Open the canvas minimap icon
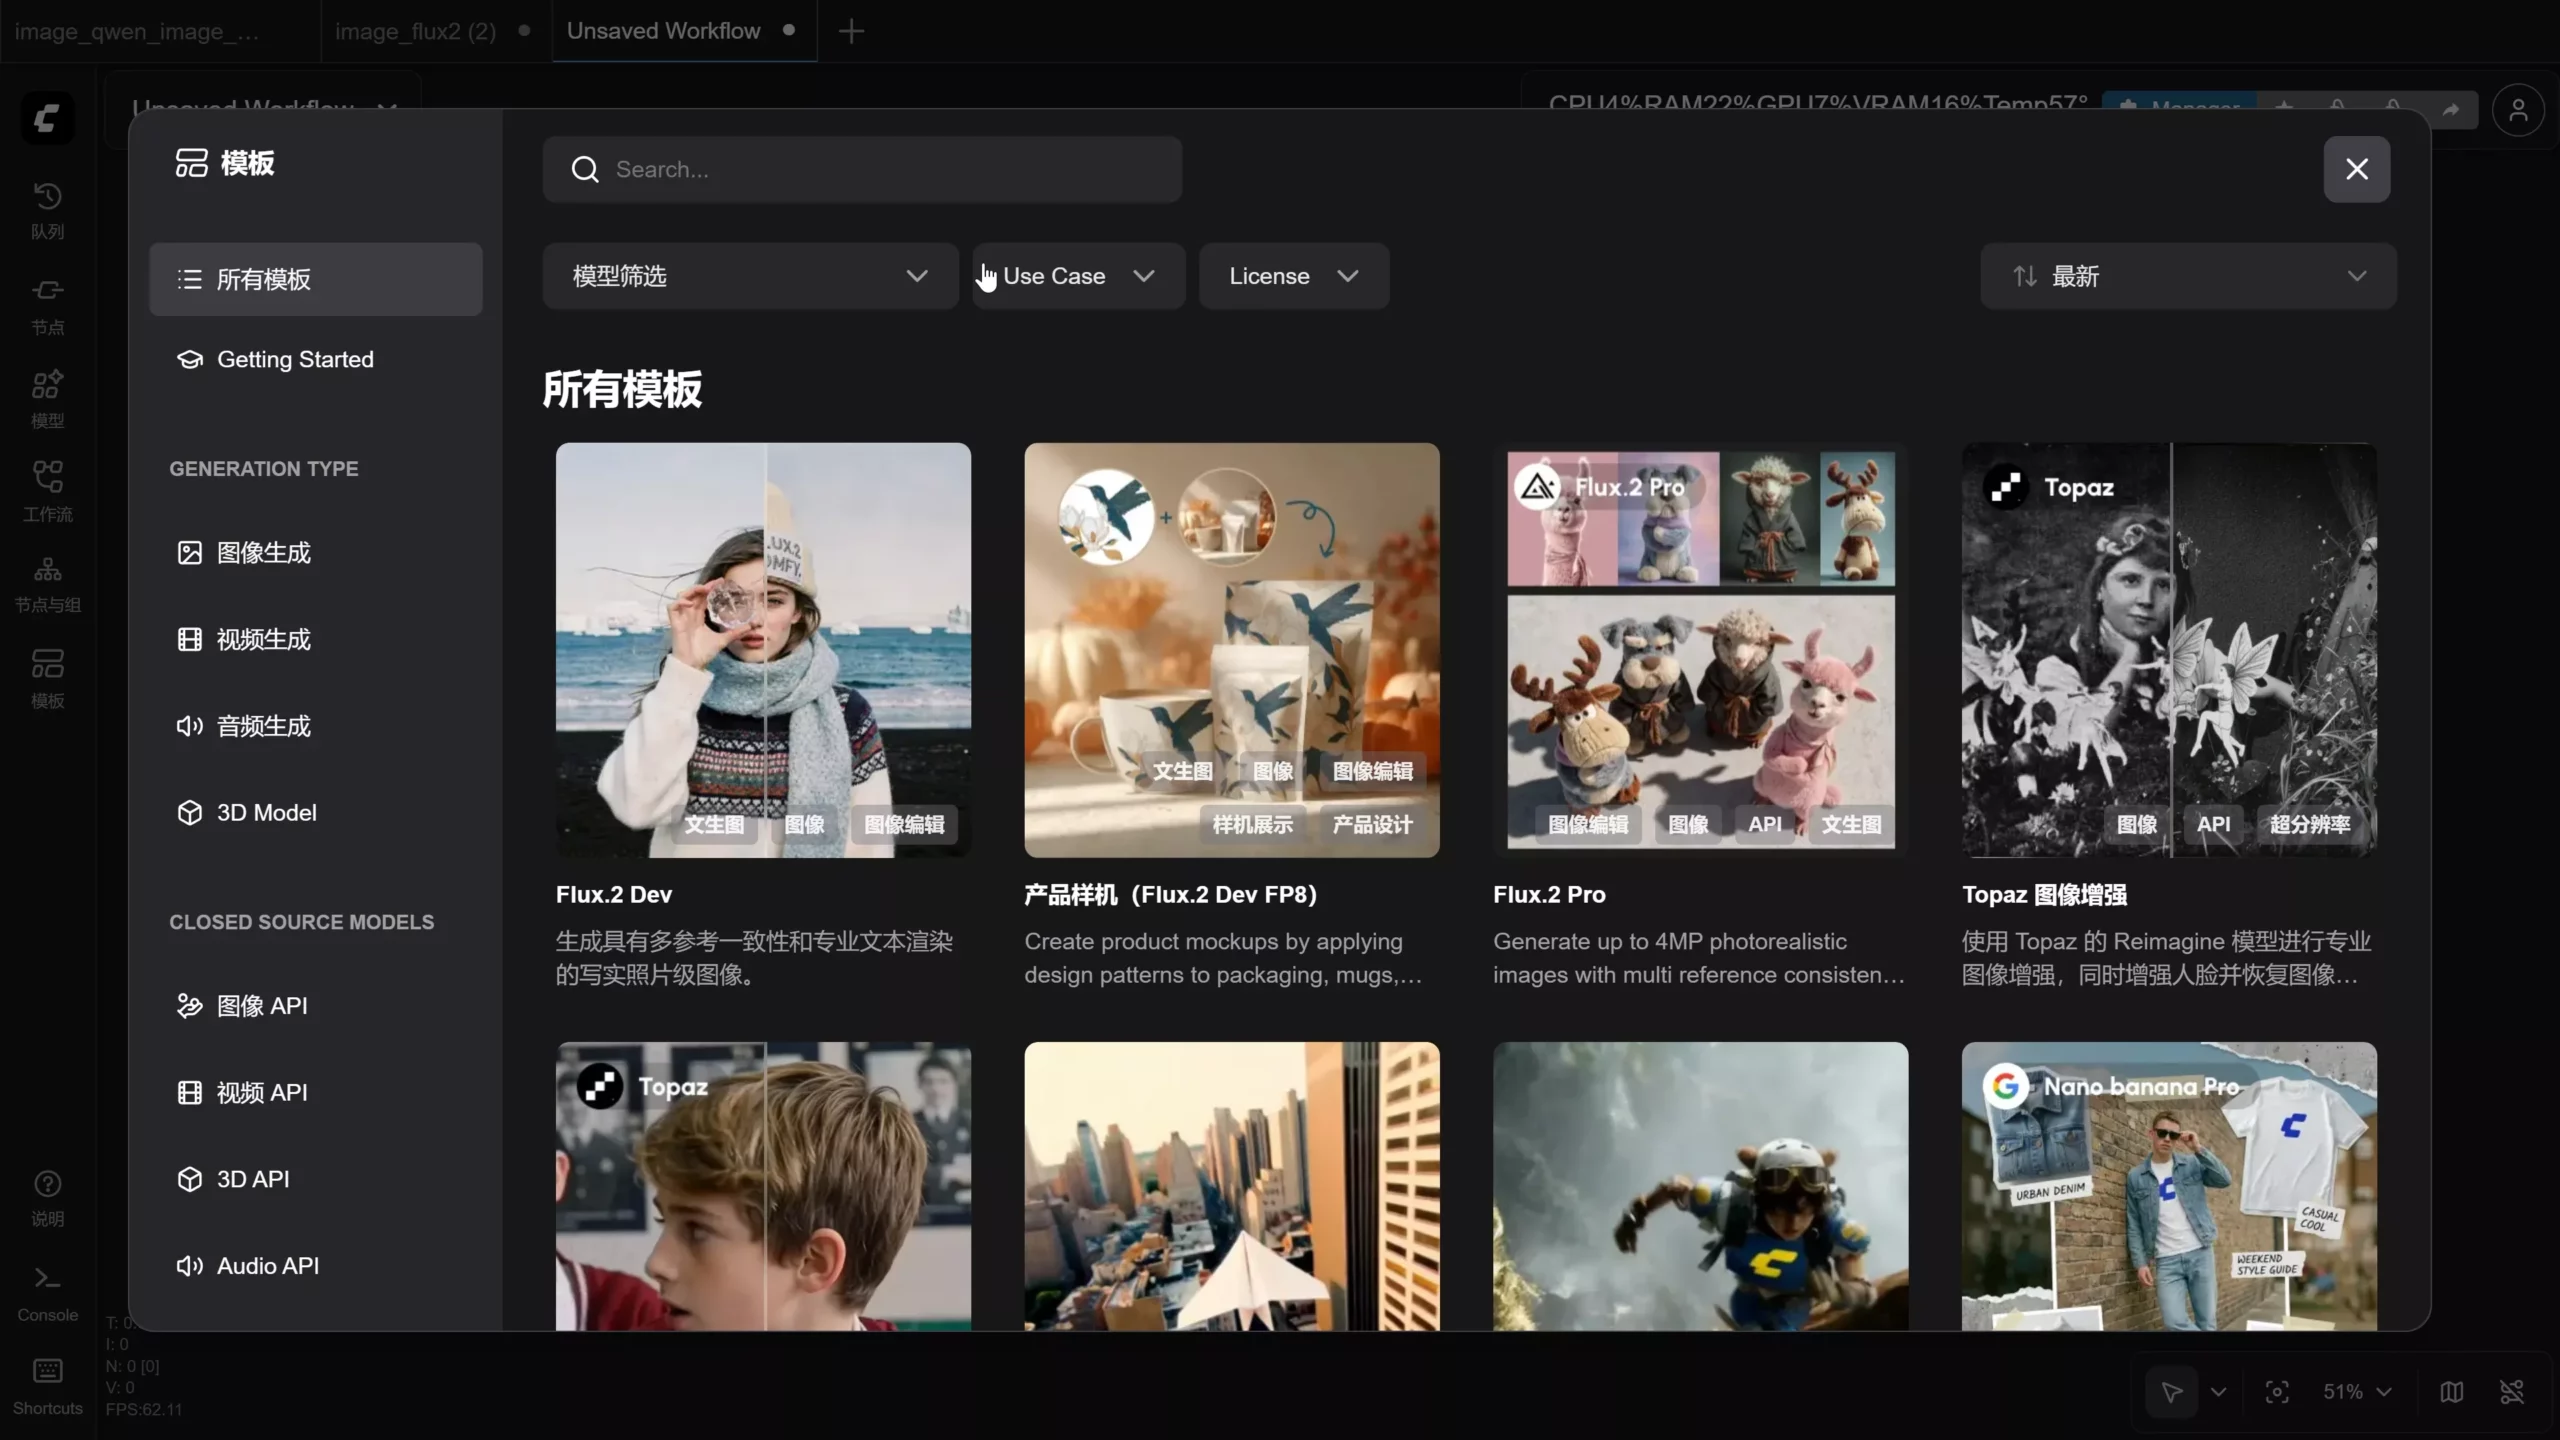This screenshot has height=1440, width=2560. (2451, 1392)
